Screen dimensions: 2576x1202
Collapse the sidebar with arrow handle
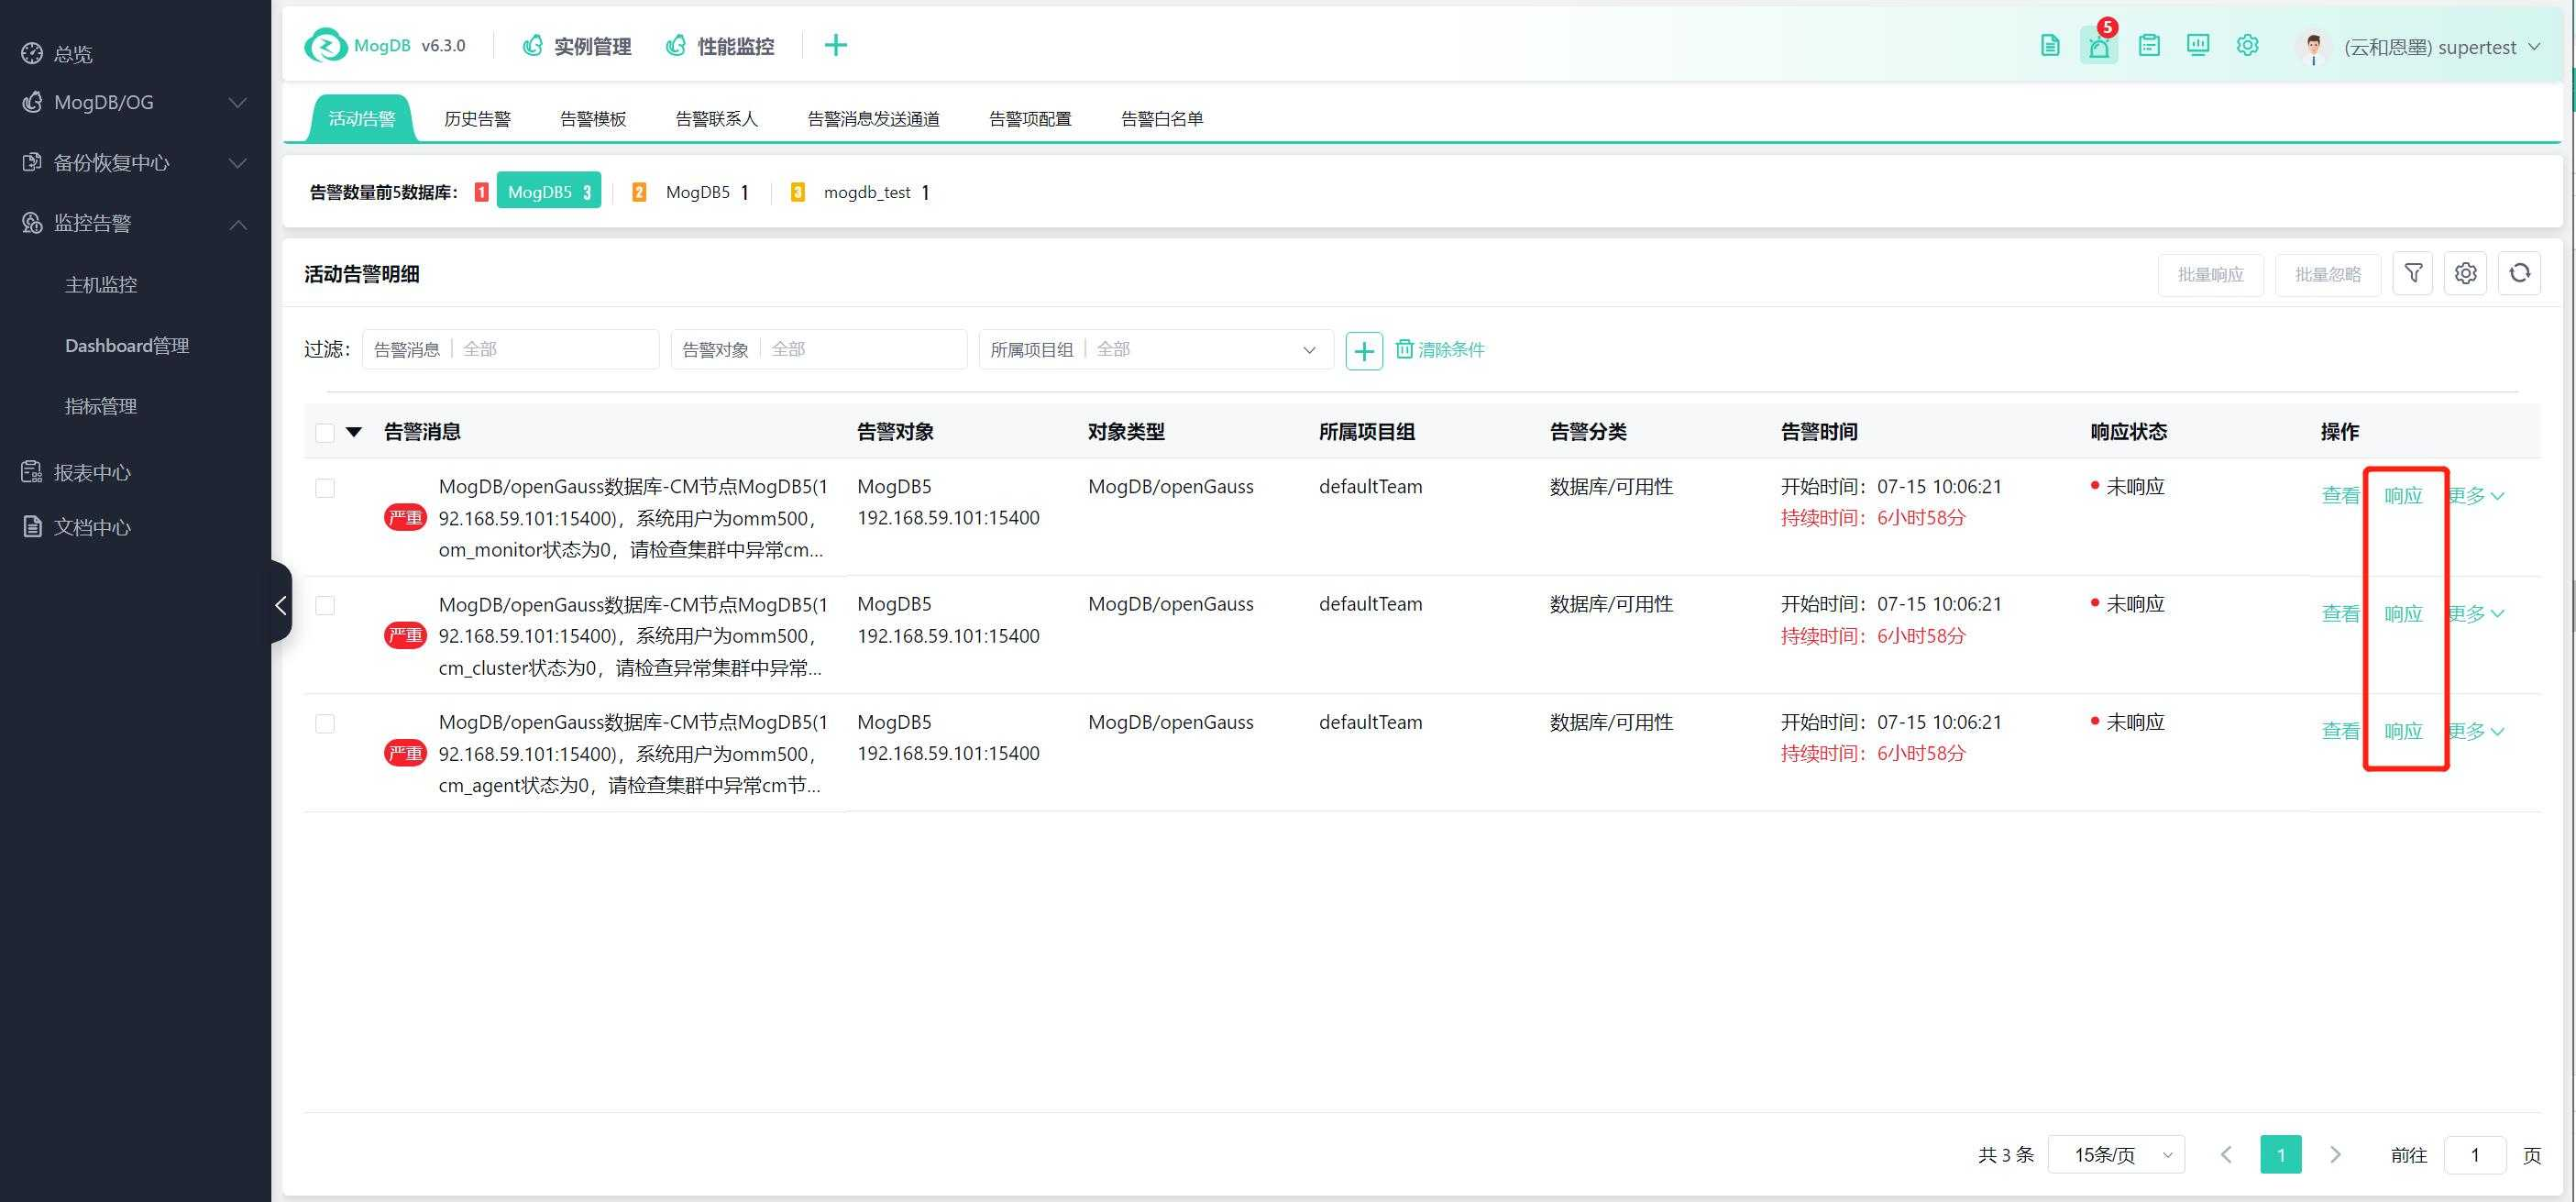[281, 603]
